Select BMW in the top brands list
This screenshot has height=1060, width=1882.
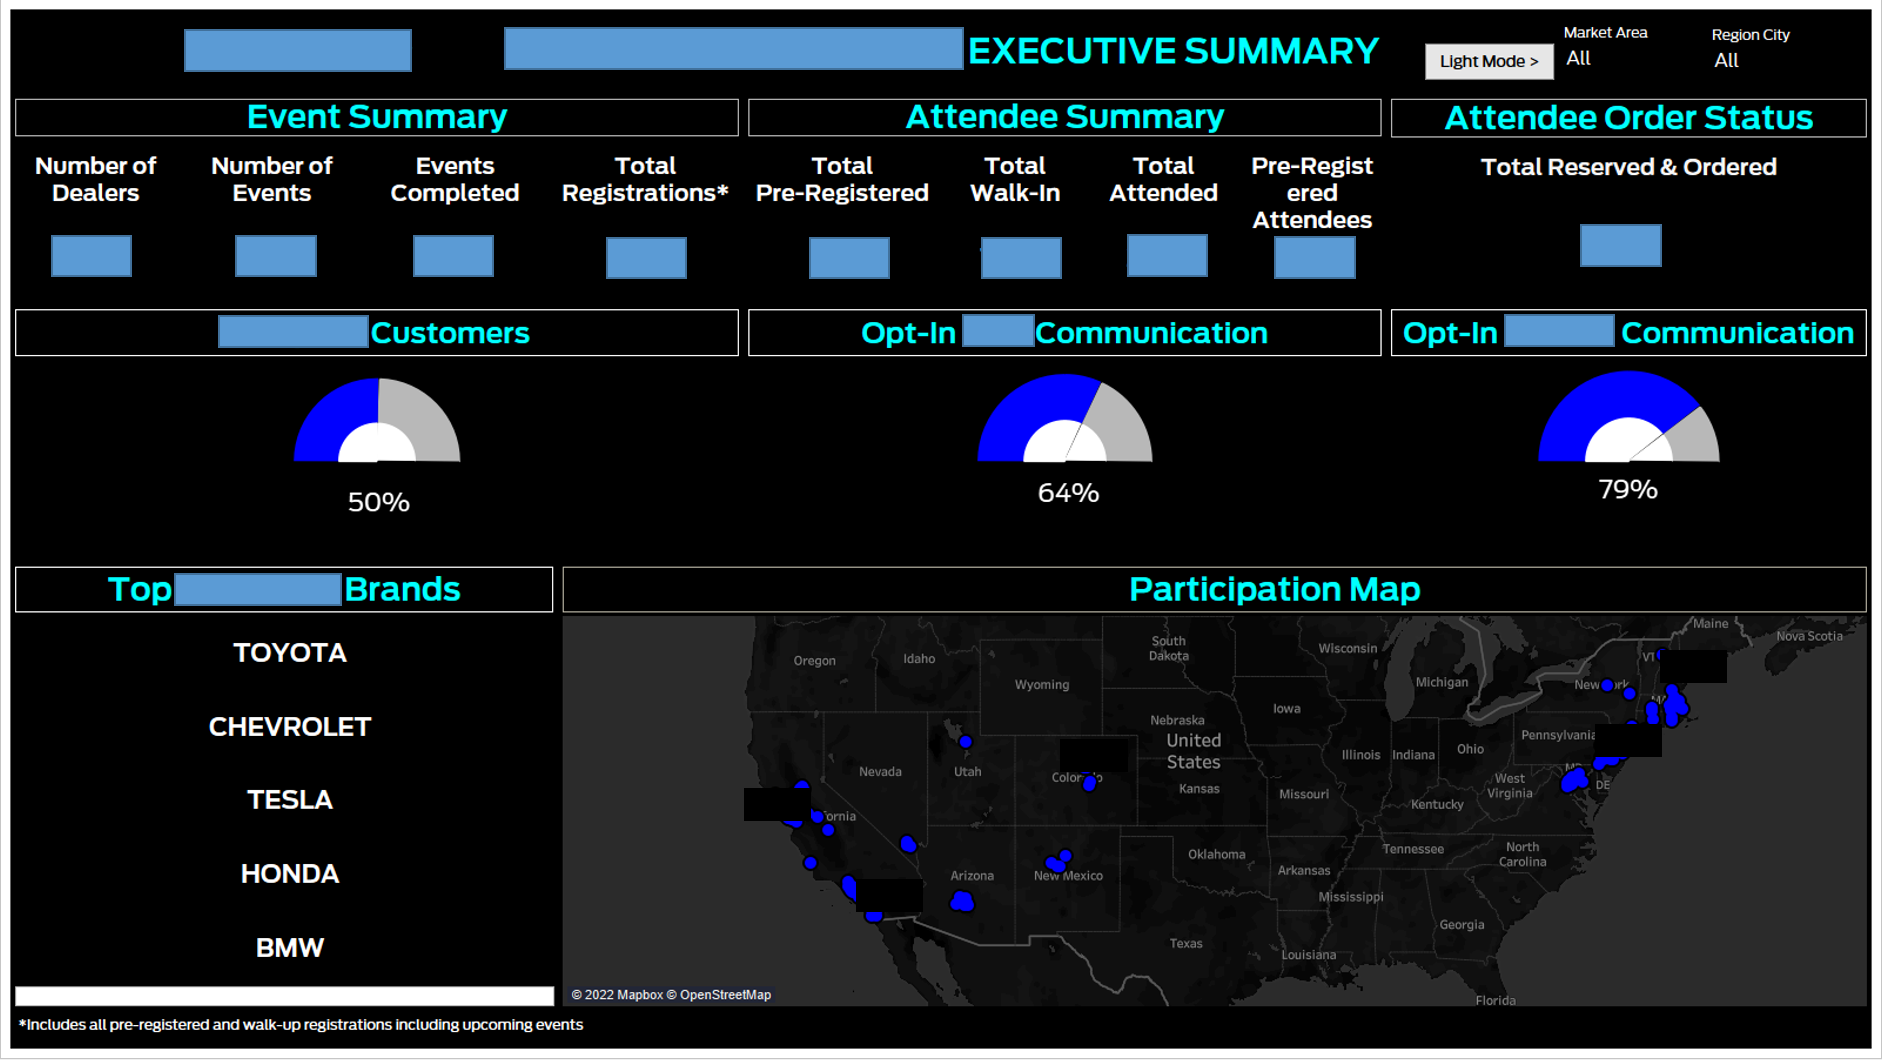[289, 947]
